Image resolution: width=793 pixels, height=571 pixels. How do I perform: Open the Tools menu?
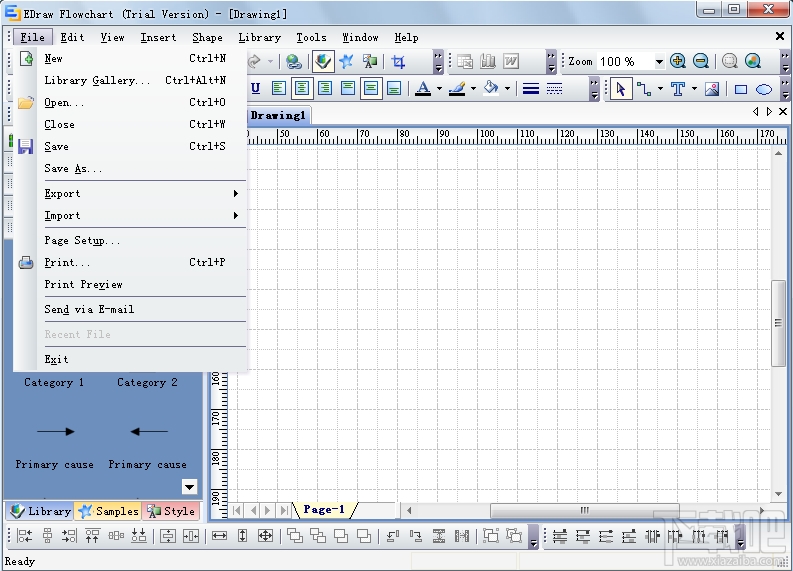pyautogui.click(x=311, y=37)
